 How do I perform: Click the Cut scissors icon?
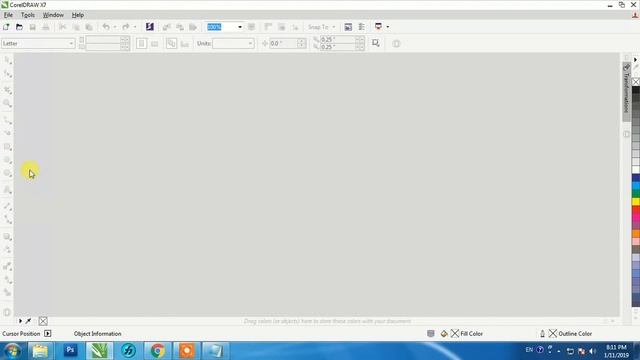62,27
